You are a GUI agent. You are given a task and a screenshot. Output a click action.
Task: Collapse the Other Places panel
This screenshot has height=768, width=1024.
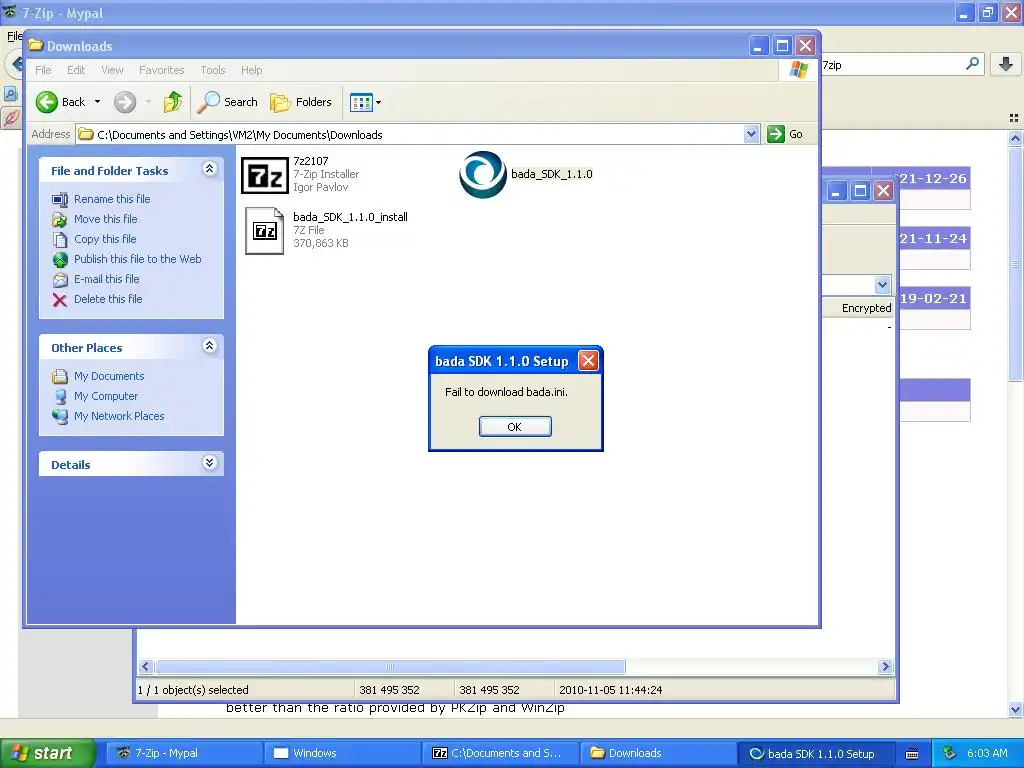pyautogui.click(x=209, y=346)
